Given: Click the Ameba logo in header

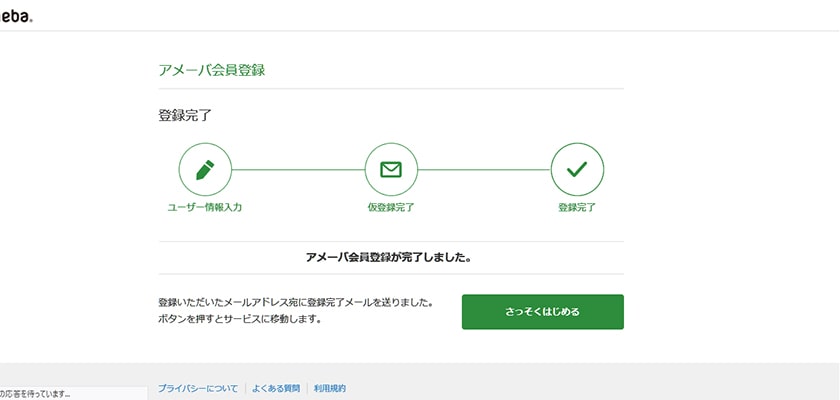Looking at the screenshot, I should click(17, 16).
